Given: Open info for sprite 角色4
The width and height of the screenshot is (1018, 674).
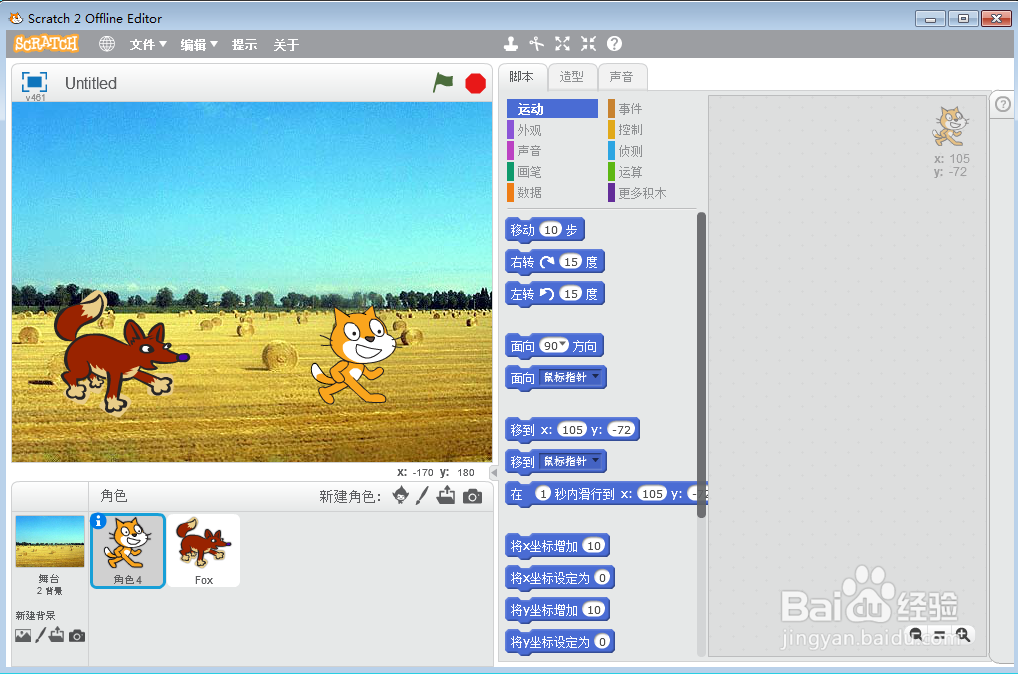Looking at the screenshot, I should [98, 521].
